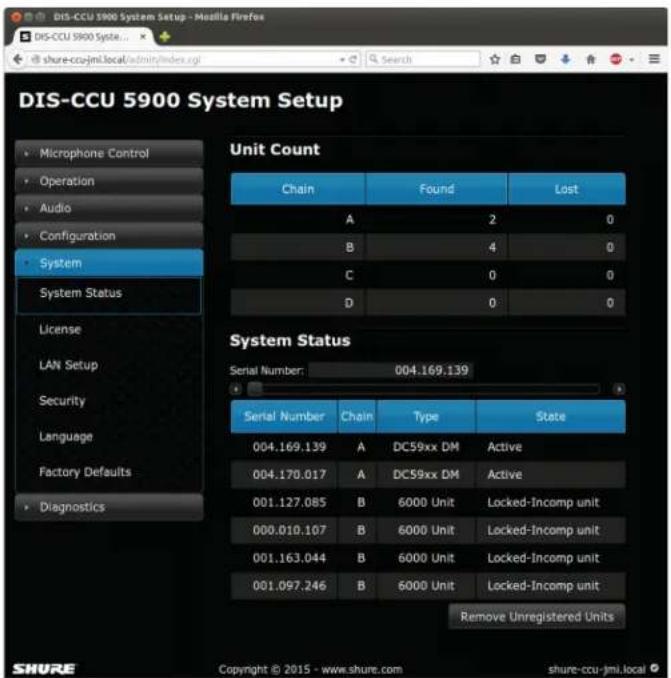Viewport: 671px width, 678px height.
Task: Click the serial number slider handle
Action: coord(255,389)
